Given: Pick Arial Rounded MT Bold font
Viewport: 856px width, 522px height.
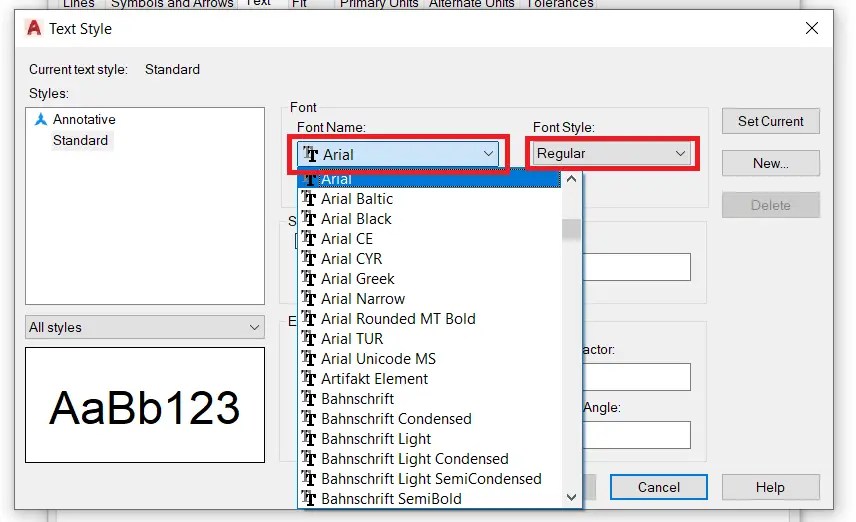Looking at the screenshot, I should [x=429, y=319].
